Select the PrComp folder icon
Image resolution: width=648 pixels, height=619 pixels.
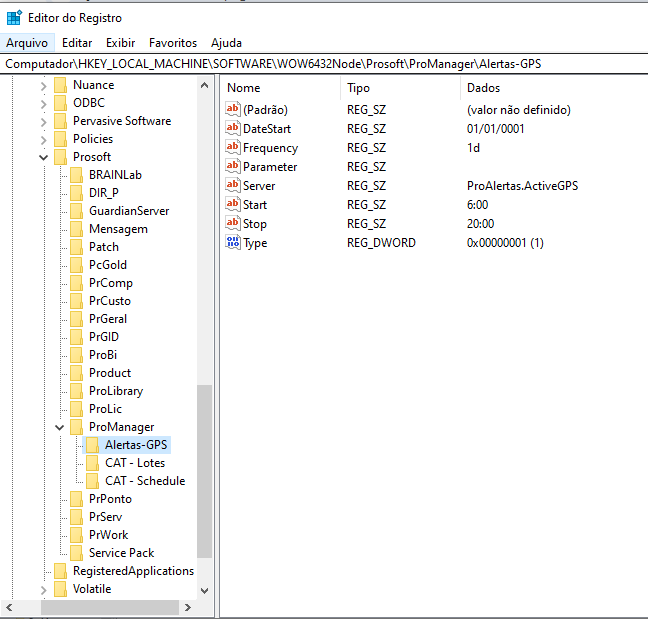point(76,283)
